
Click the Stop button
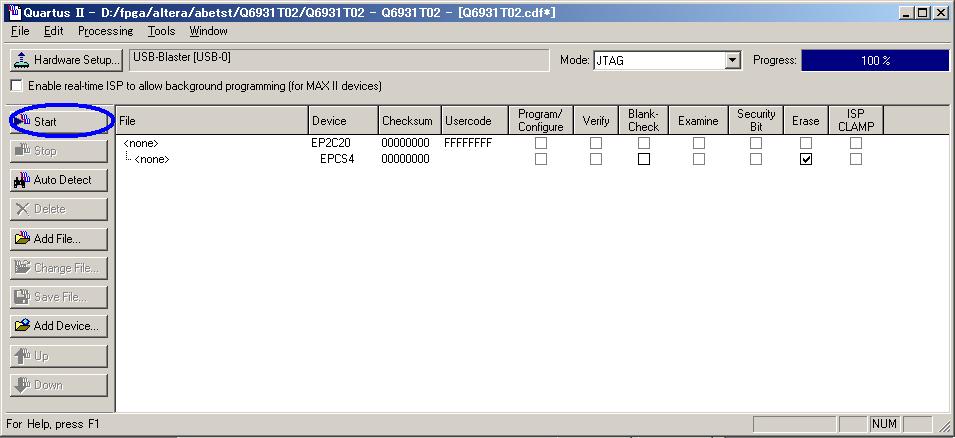(x=58, y=151)
